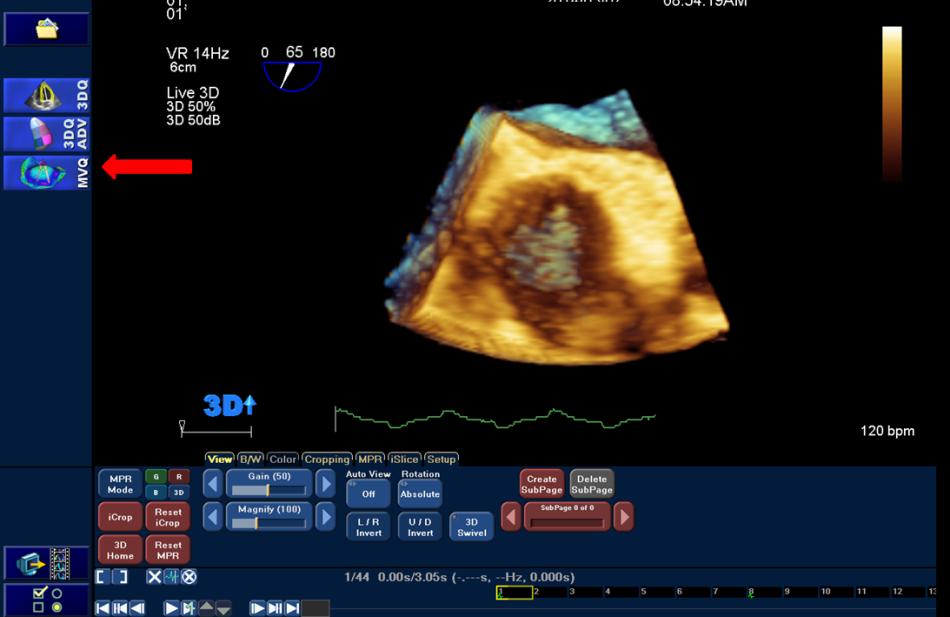Launch the 3DQ quantification plugin
The image size is (950, 617).
[x=46, y=95]
